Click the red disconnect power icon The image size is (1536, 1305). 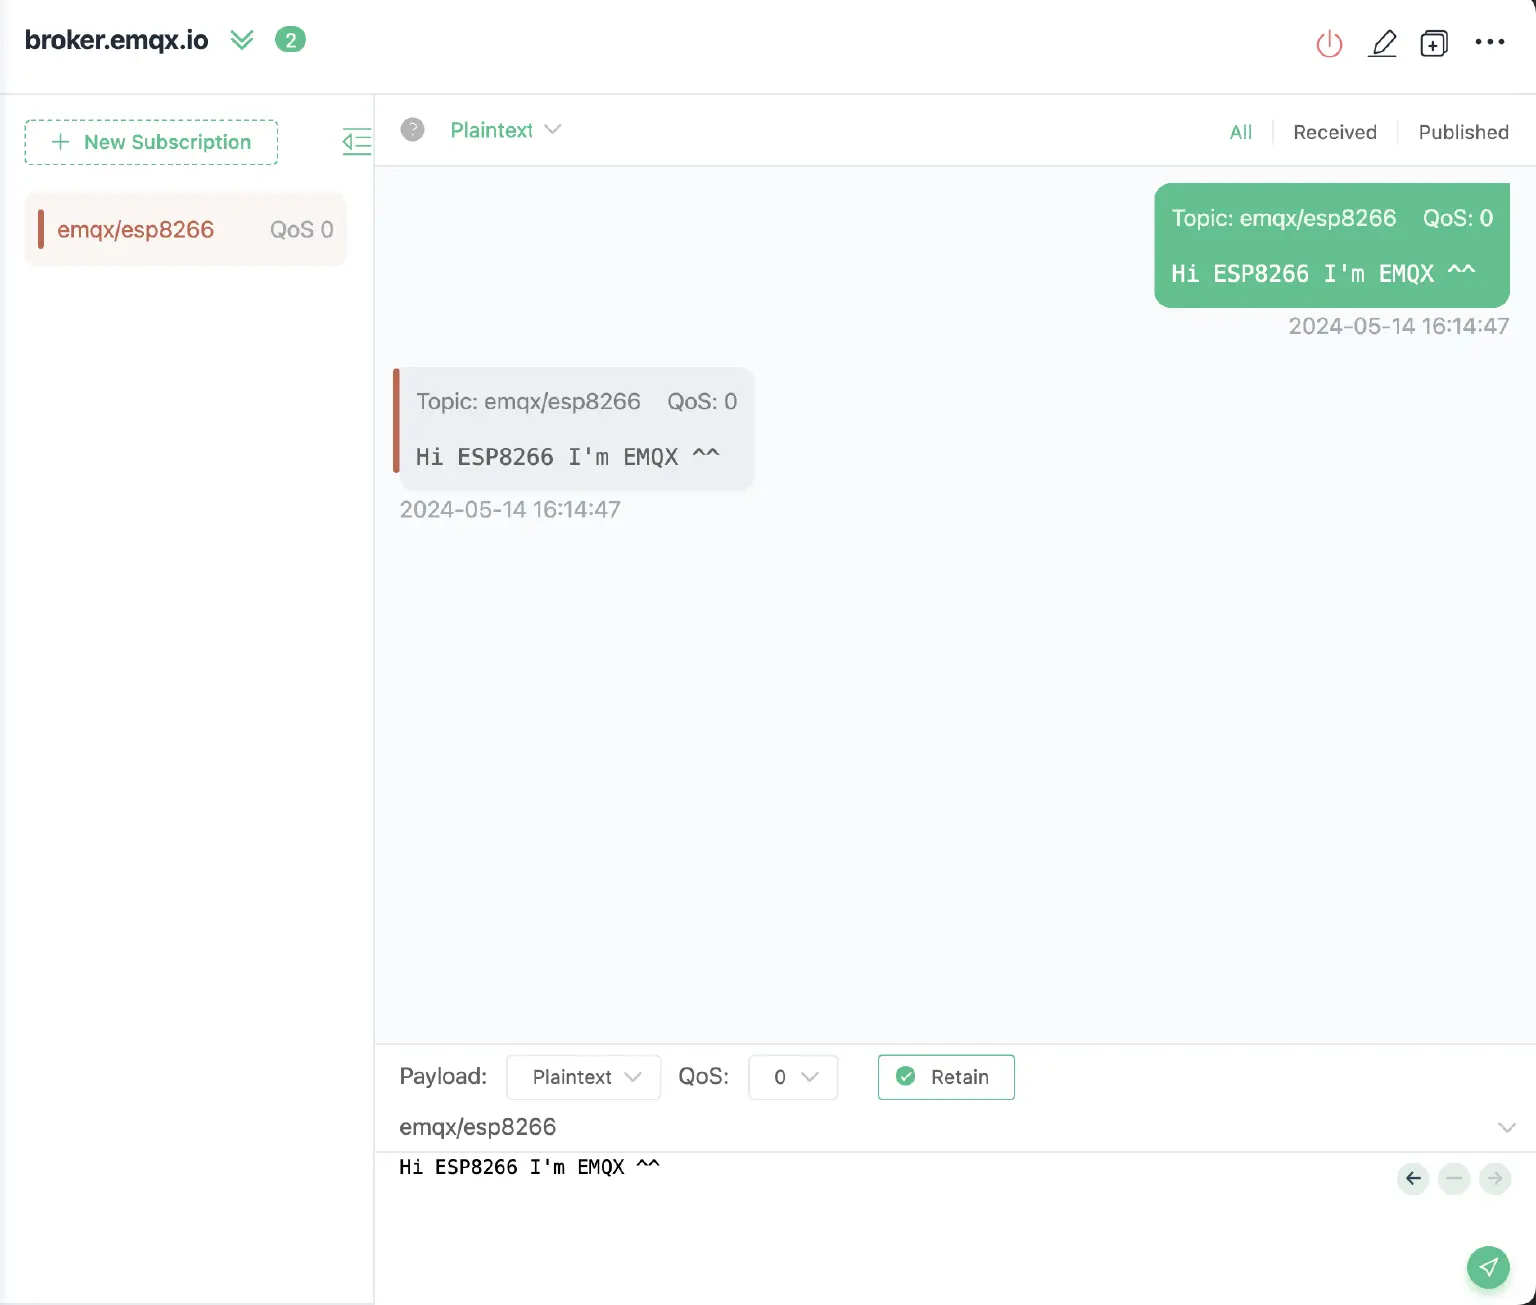pyautogui.click(x=1329, y=44)
